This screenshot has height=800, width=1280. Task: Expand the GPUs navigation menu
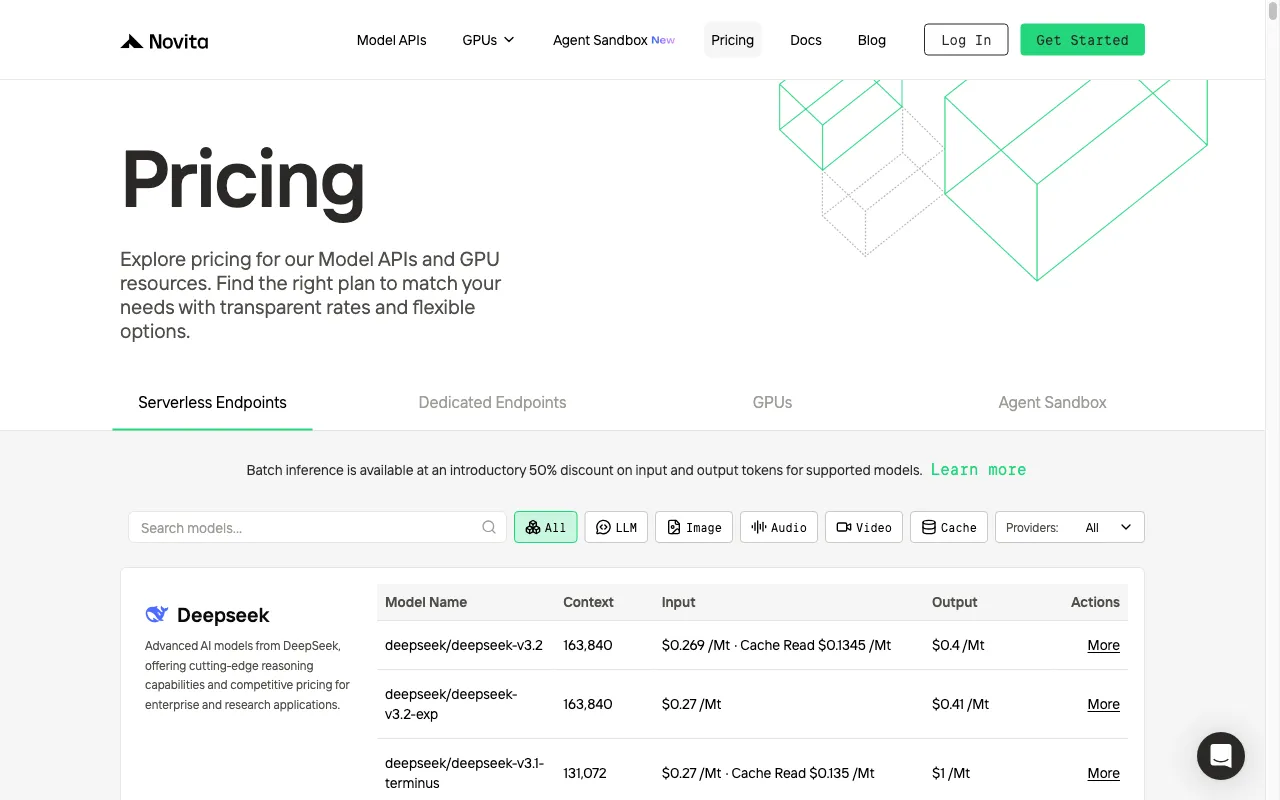coord(488,40)
